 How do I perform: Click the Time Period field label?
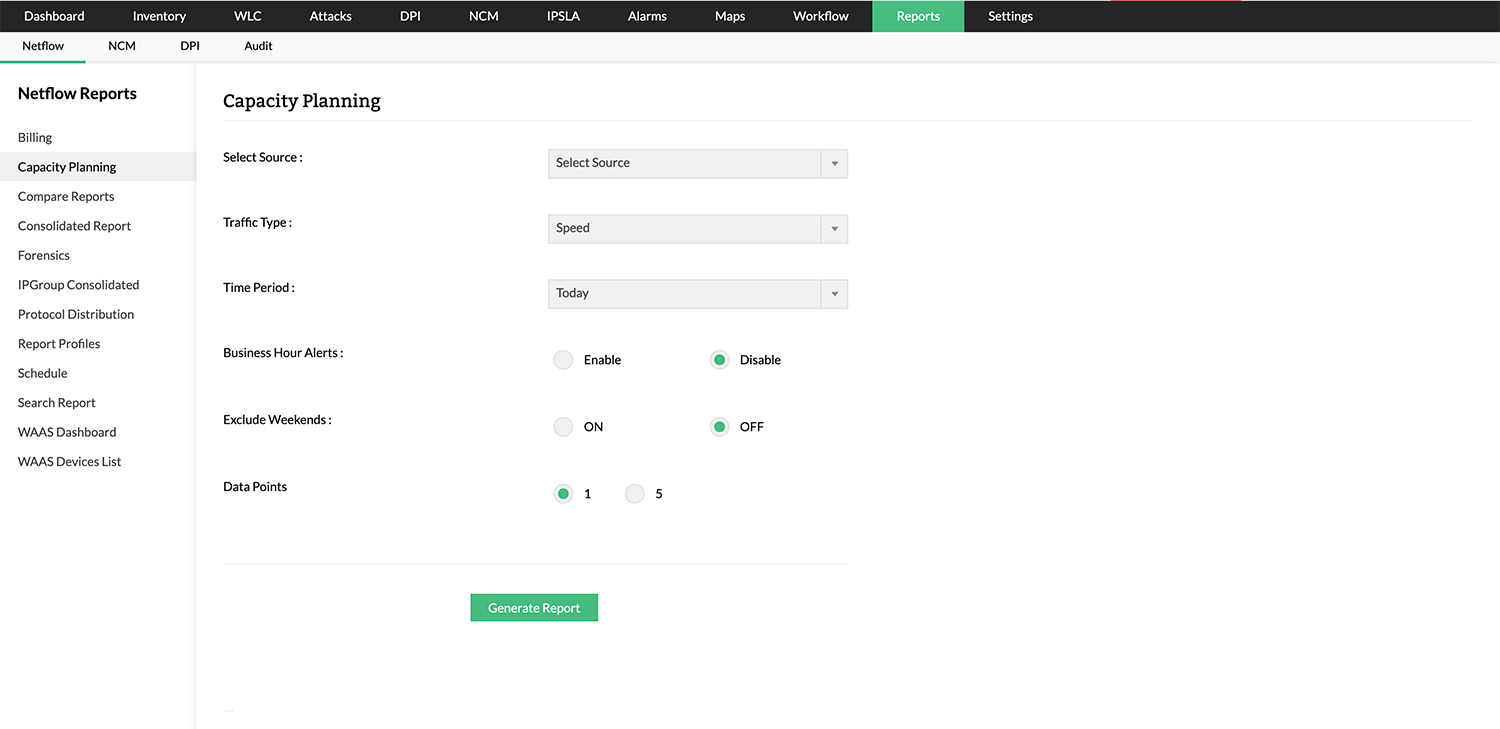tap(259, 288)
